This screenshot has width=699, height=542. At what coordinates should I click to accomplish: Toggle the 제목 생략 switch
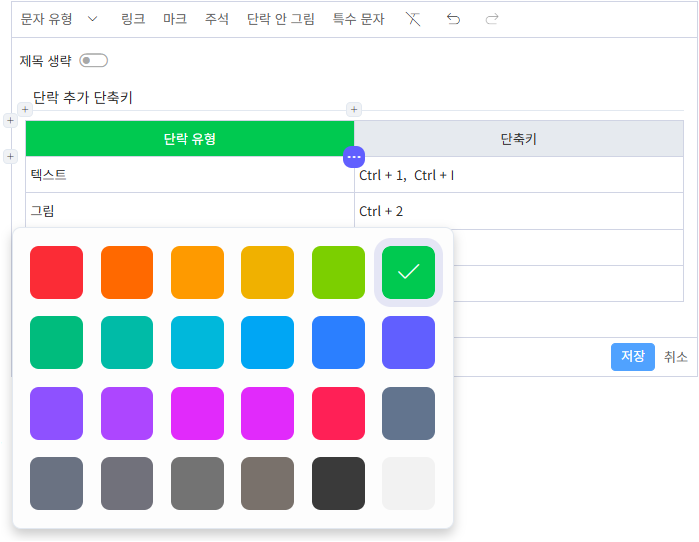[x=93, y=61]
